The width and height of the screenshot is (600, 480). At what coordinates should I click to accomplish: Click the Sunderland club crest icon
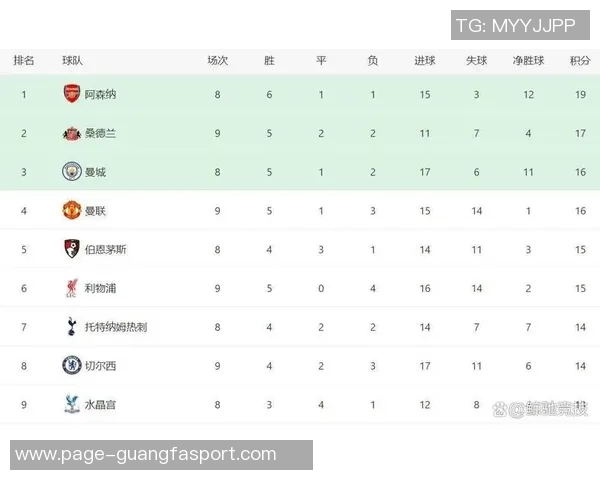tap(71, 132)
